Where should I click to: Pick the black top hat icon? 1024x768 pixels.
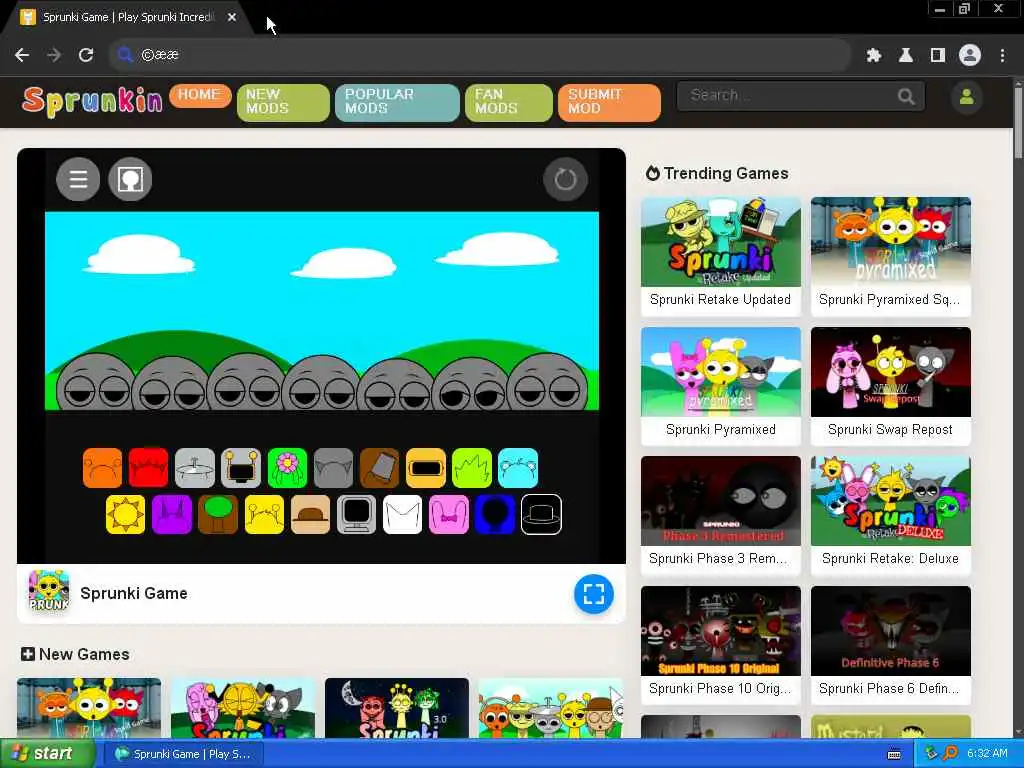click(541, 514)
